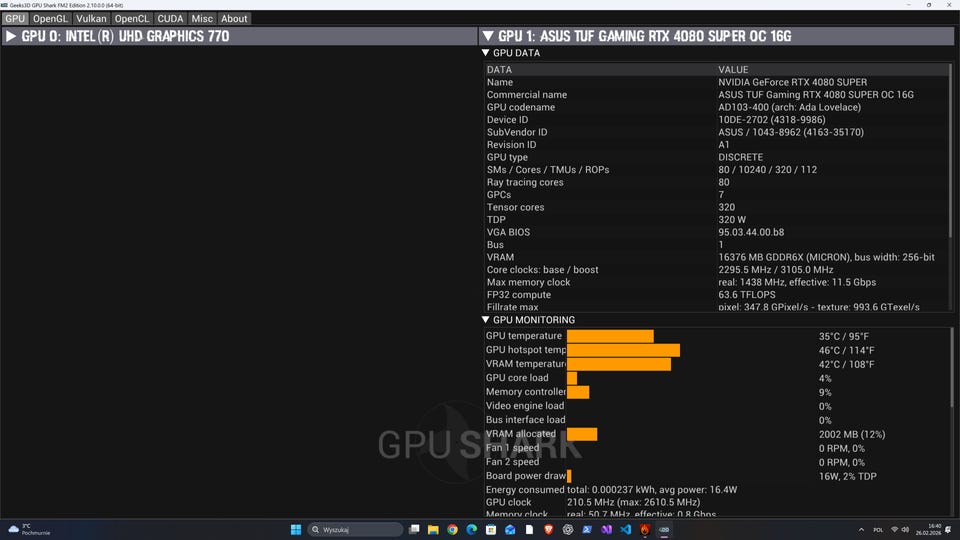Show hidden system tray icons
The width and height of the screenshot is (960, 540).
coord(861,530)
